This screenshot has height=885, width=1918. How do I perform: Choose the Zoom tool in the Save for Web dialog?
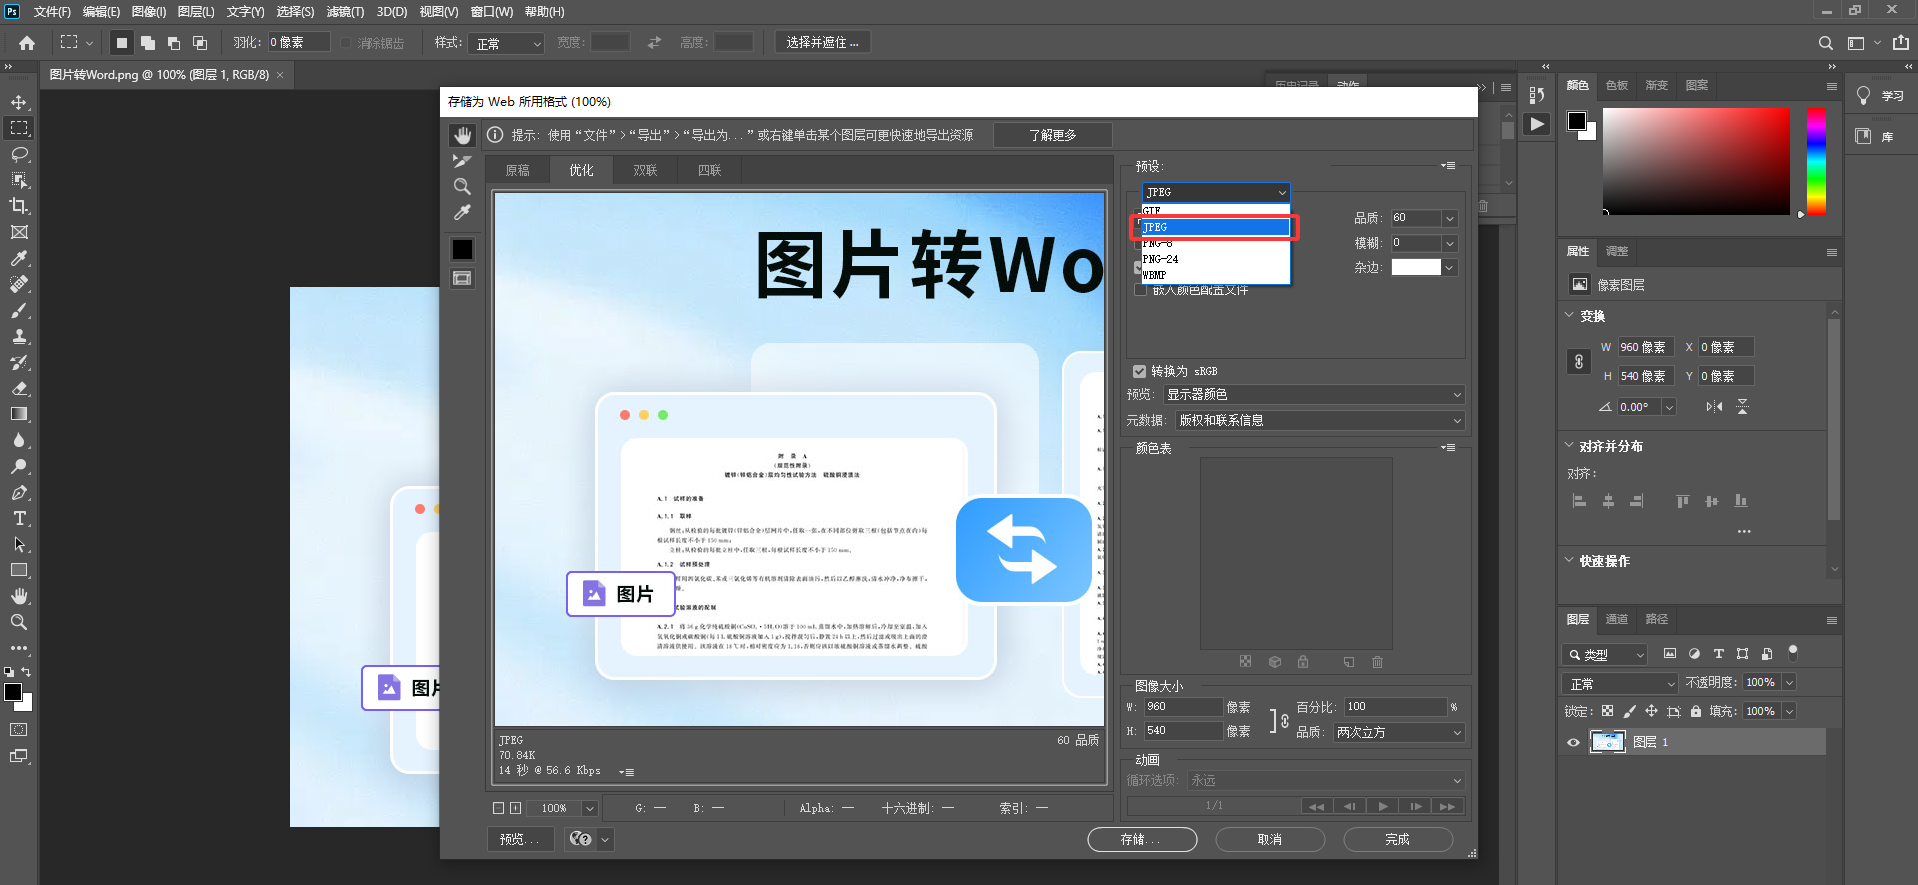coord(462,186)
